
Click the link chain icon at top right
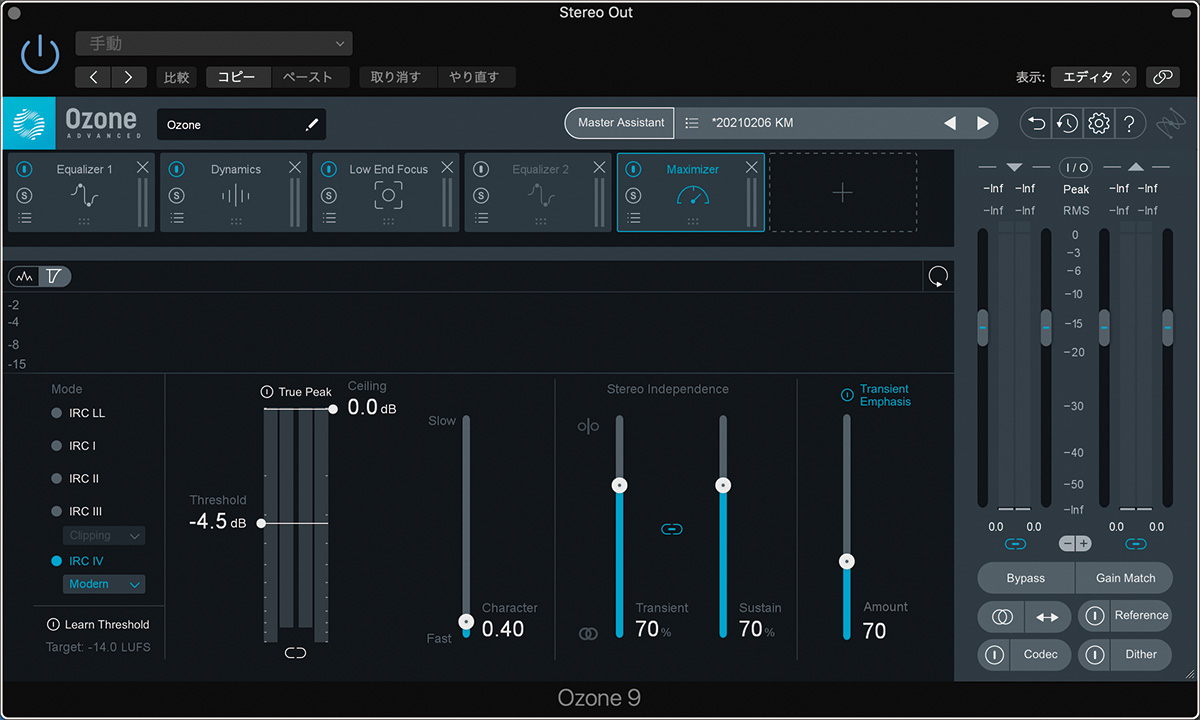(x=1162, y=77)
